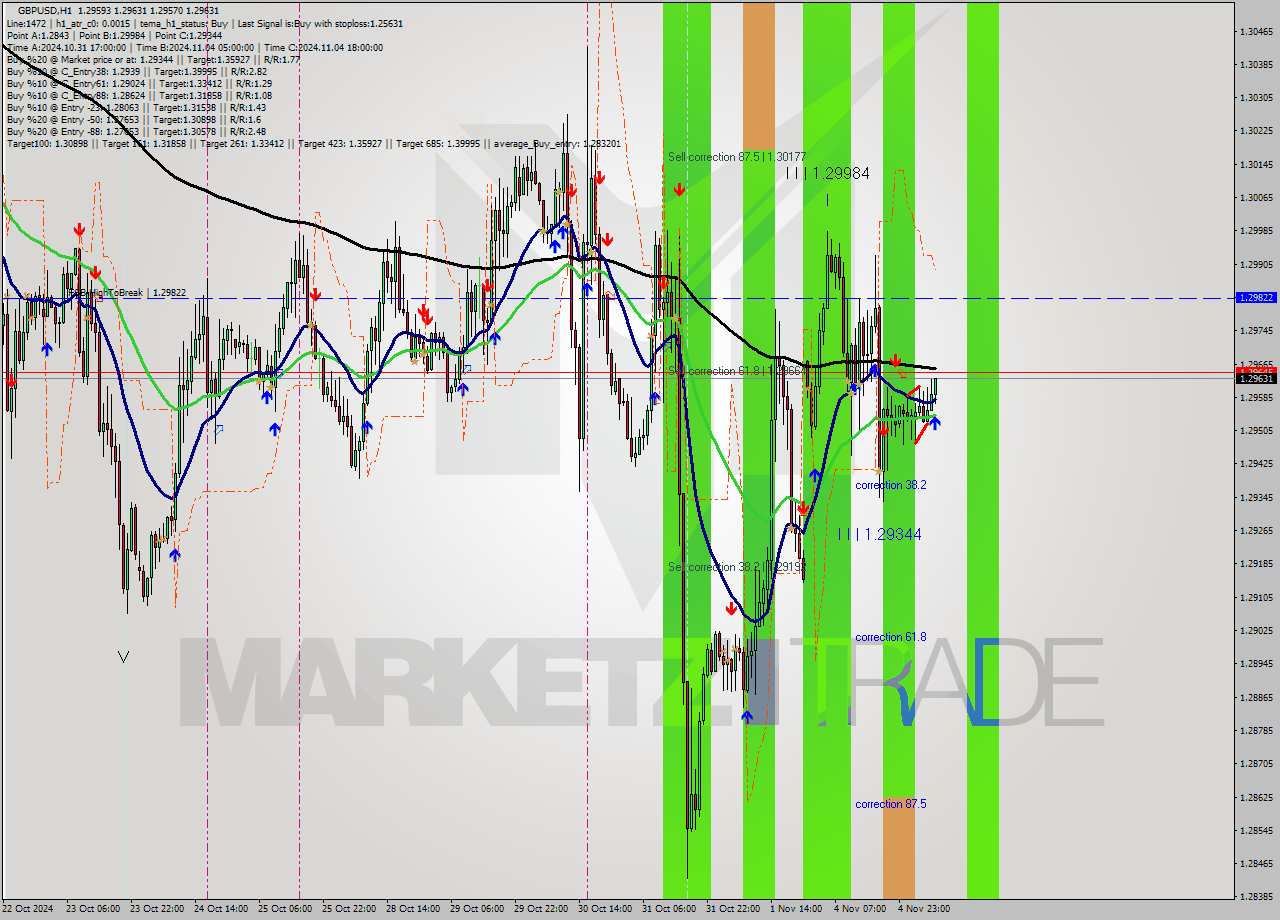Click the 1.30305 price axis label

pyautogui.click(x=1256, y=97)
